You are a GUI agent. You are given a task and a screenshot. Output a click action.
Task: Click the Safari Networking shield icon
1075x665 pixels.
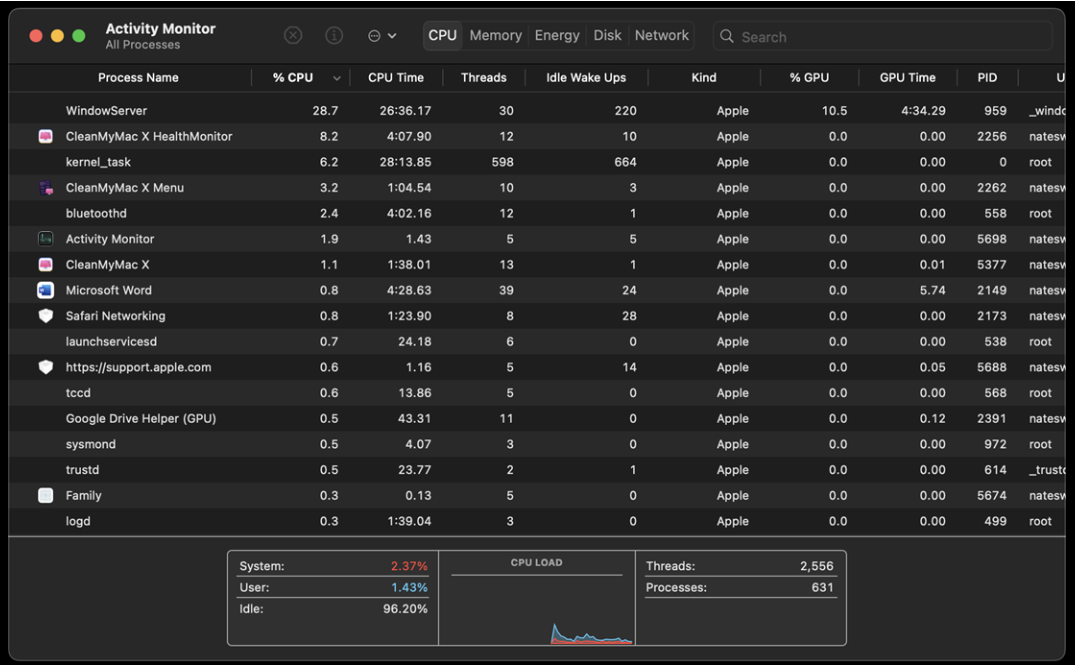pos(45,316)
